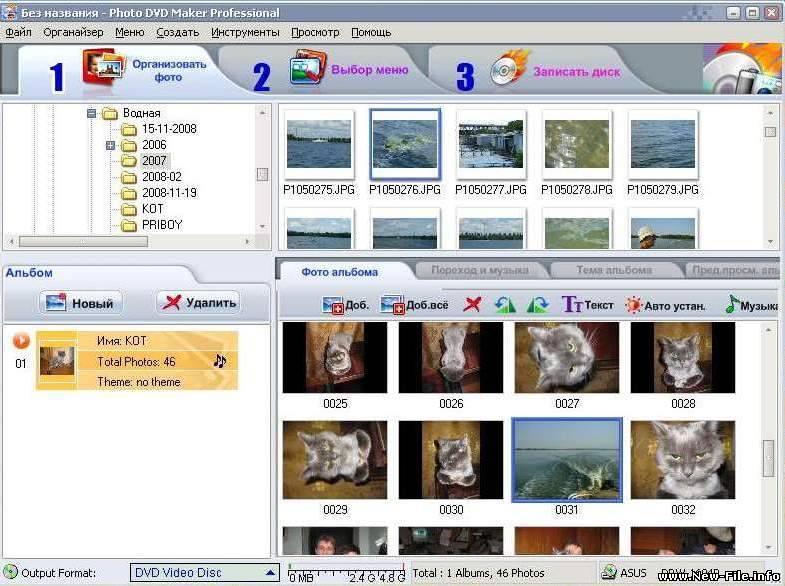Viewport: 785px width, 586px height.
Task: Open the Создать menu
Action: 178,33
